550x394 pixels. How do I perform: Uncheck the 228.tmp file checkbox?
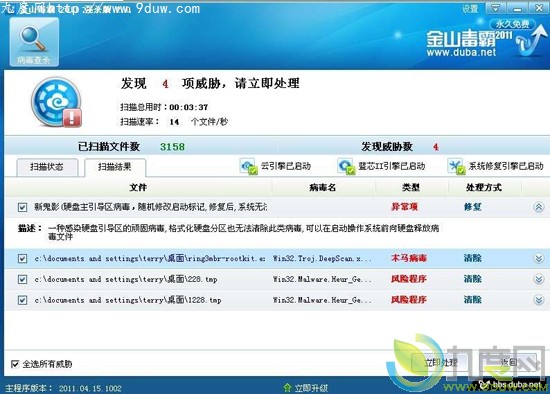22,280
